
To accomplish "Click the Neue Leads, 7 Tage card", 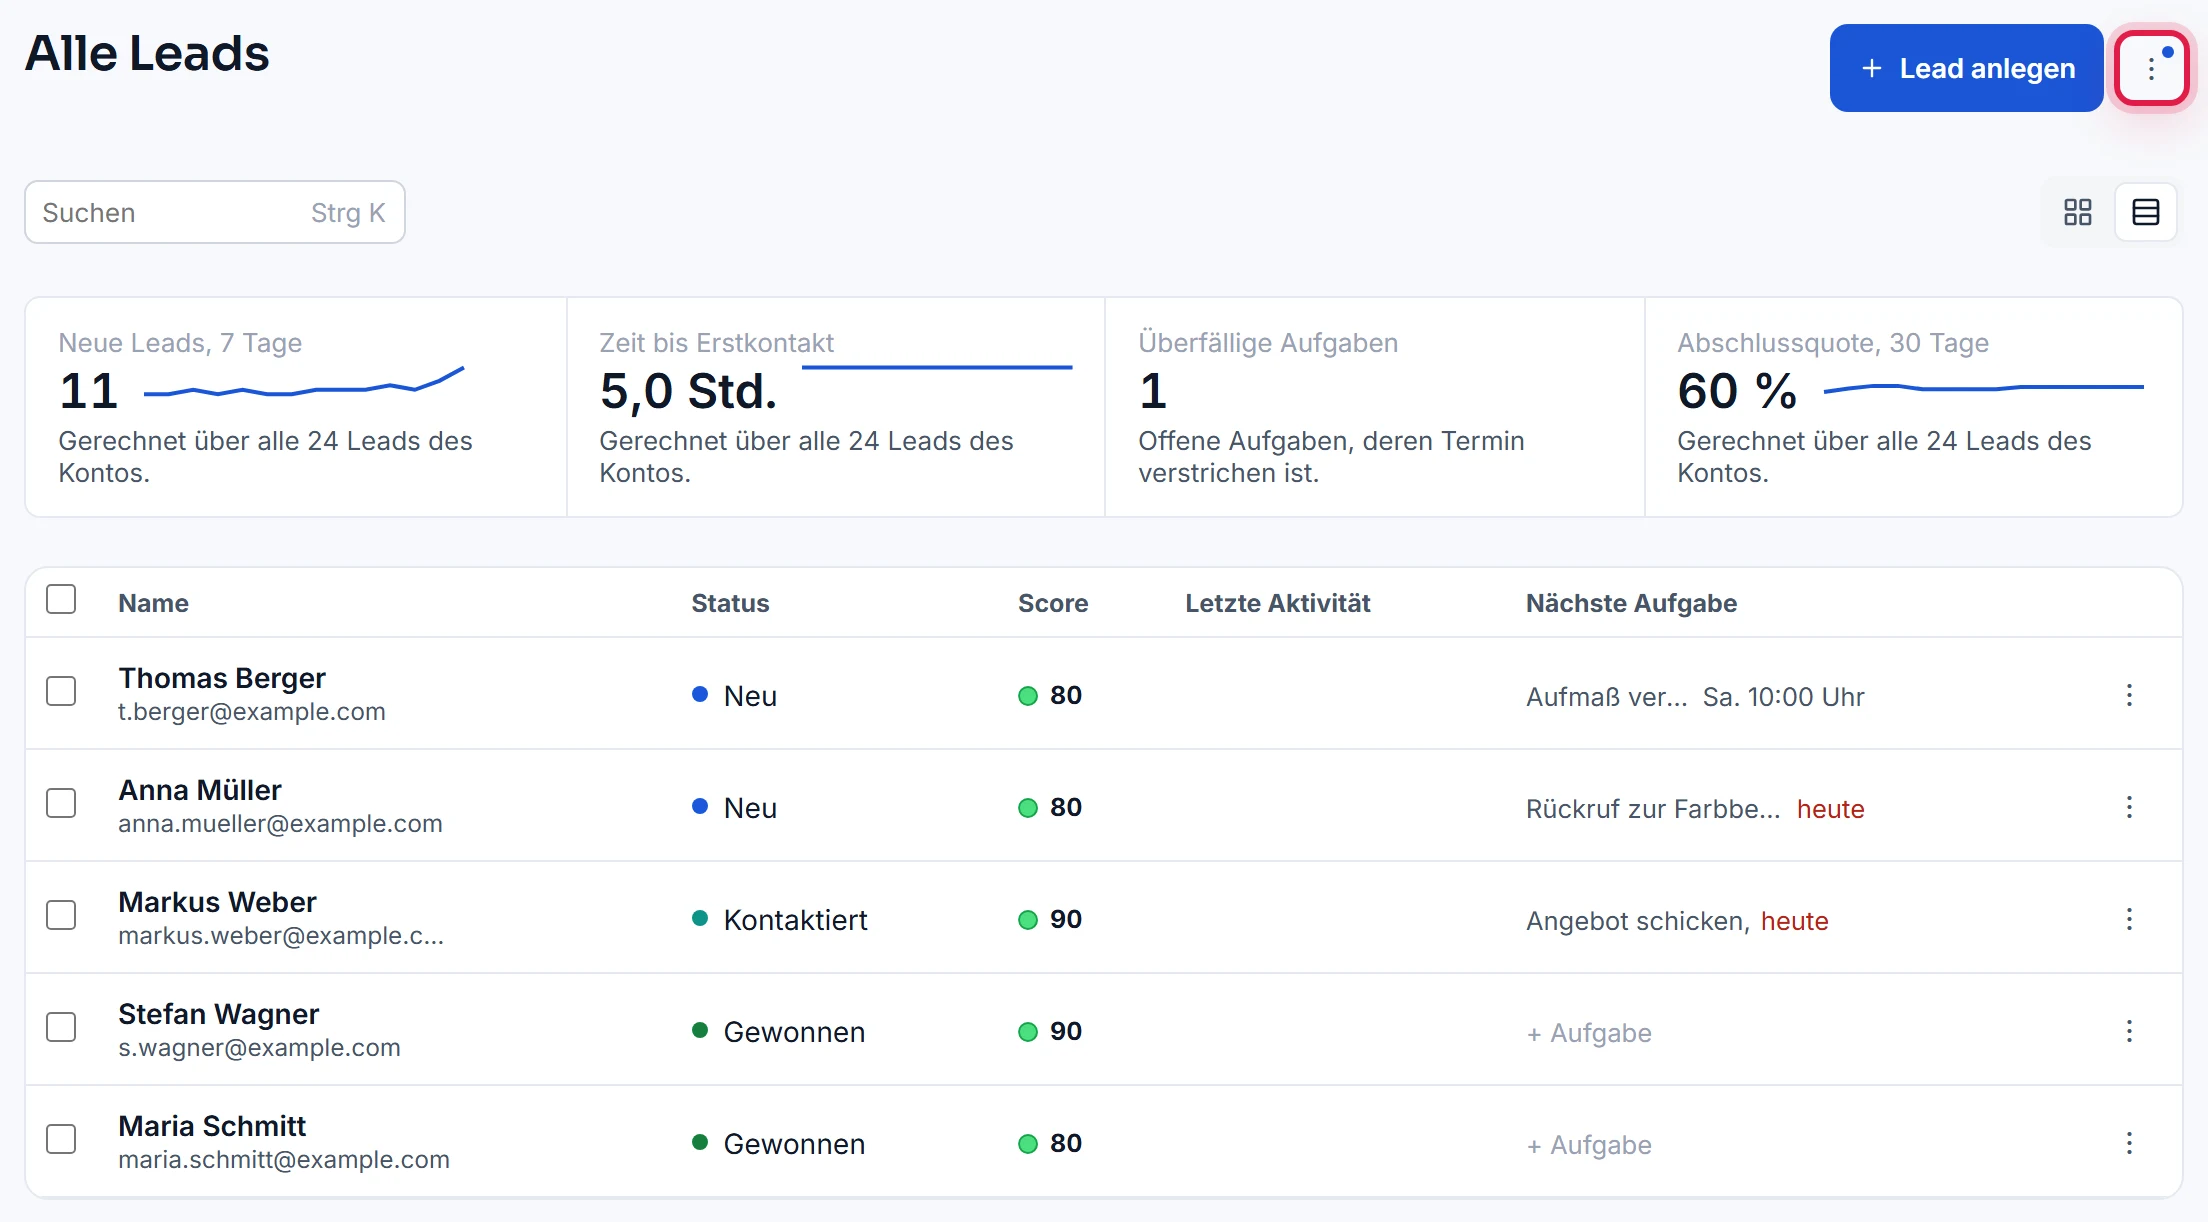I will [296, 407].
